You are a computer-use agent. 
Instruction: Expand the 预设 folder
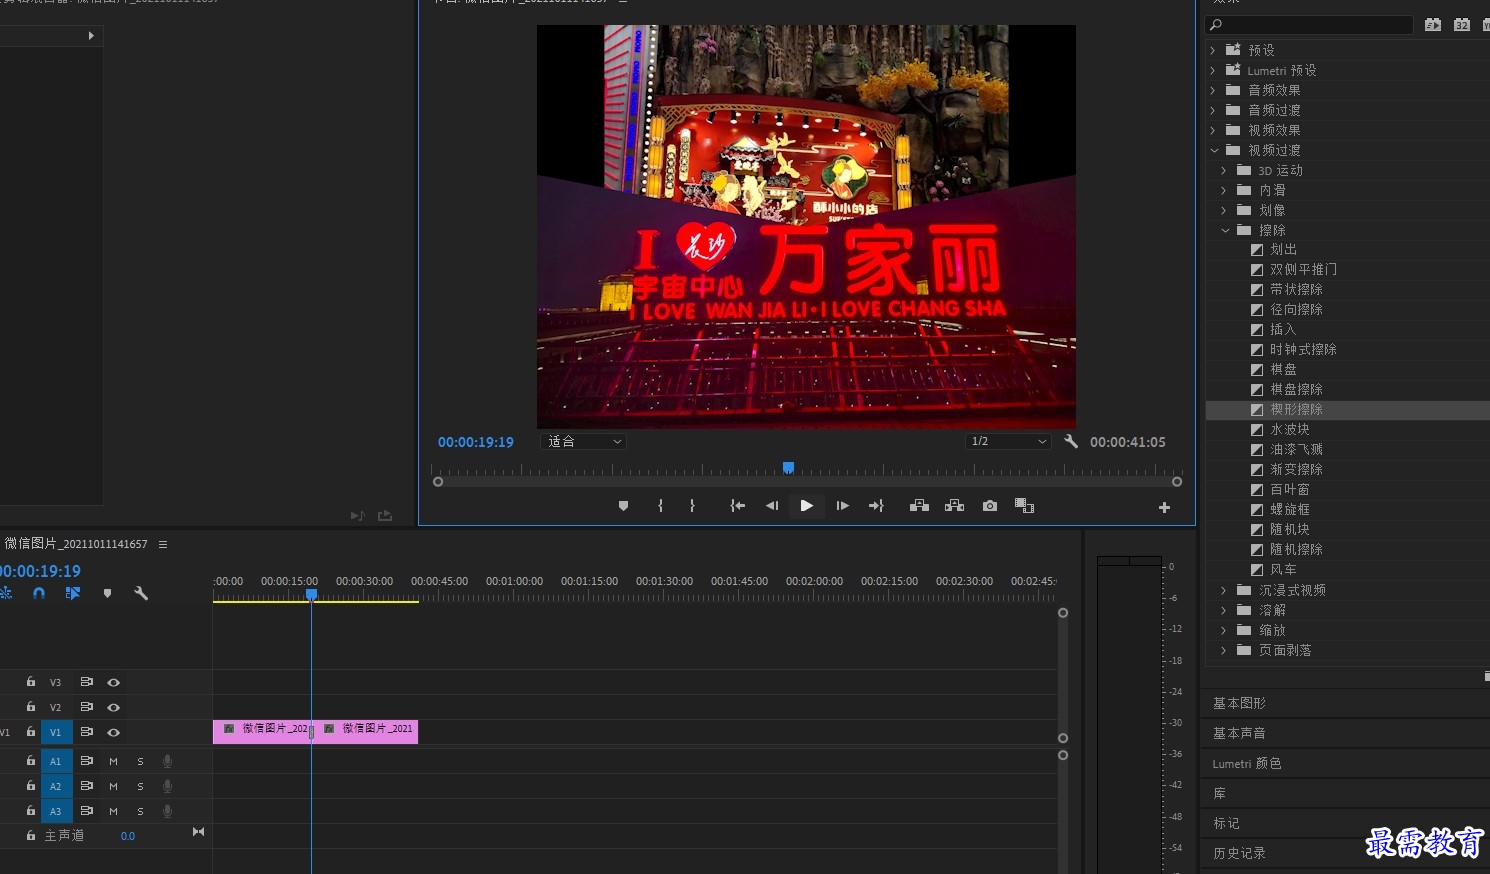pos(1213,50)
